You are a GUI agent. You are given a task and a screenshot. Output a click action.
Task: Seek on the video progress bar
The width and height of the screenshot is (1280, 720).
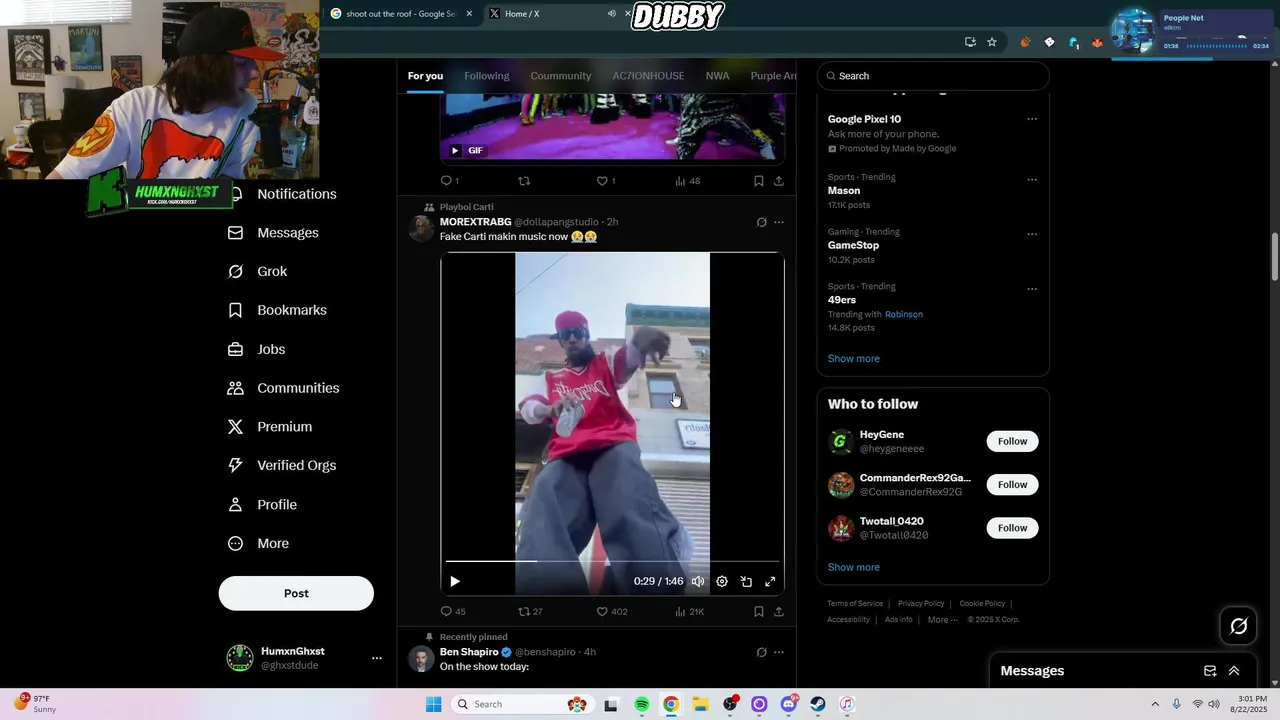pyautogui.click(x=612, y=561)
